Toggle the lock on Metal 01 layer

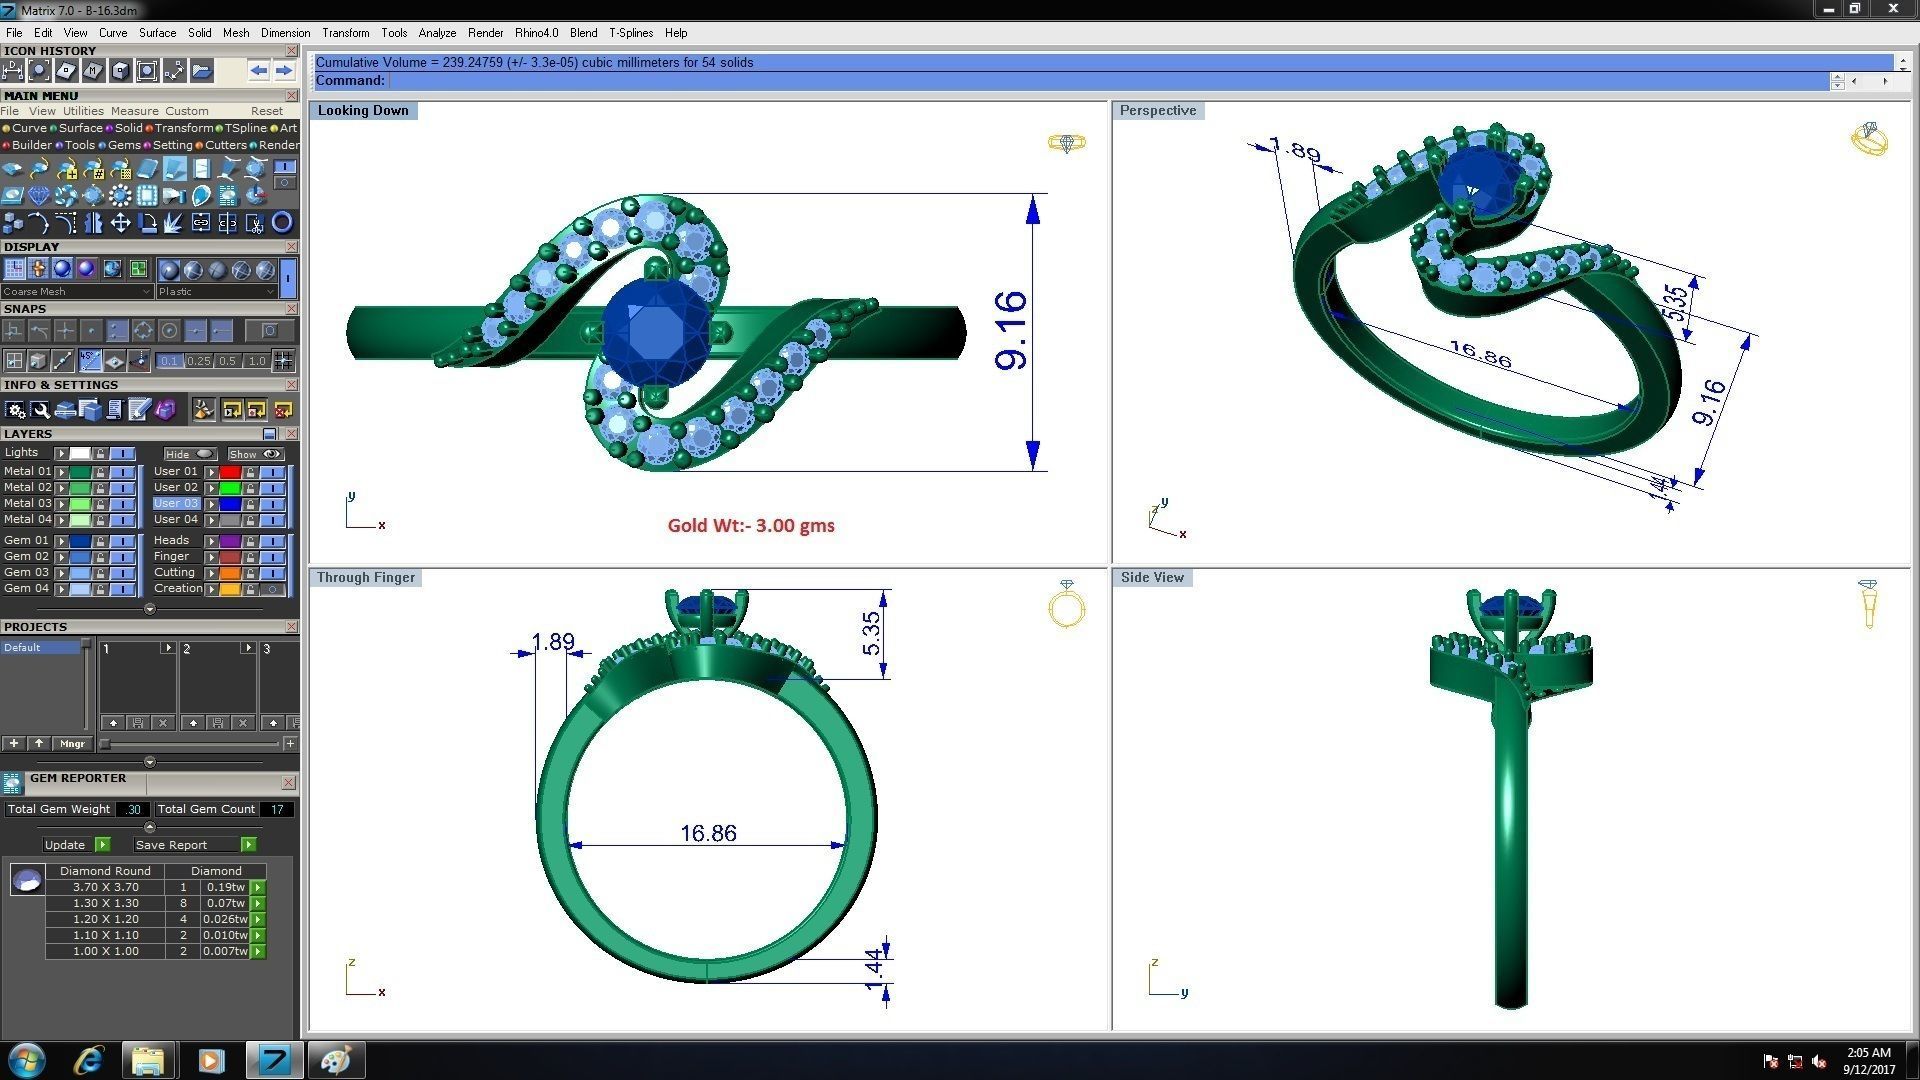[100, 472]
